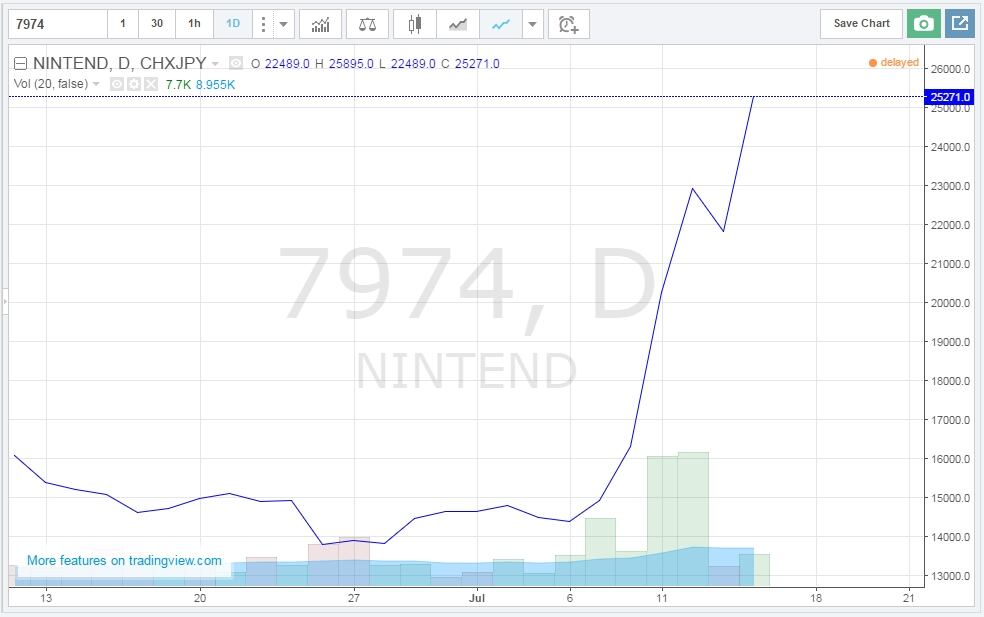
Task: Open the tradingview.com features link
Action: pos(125,561)
